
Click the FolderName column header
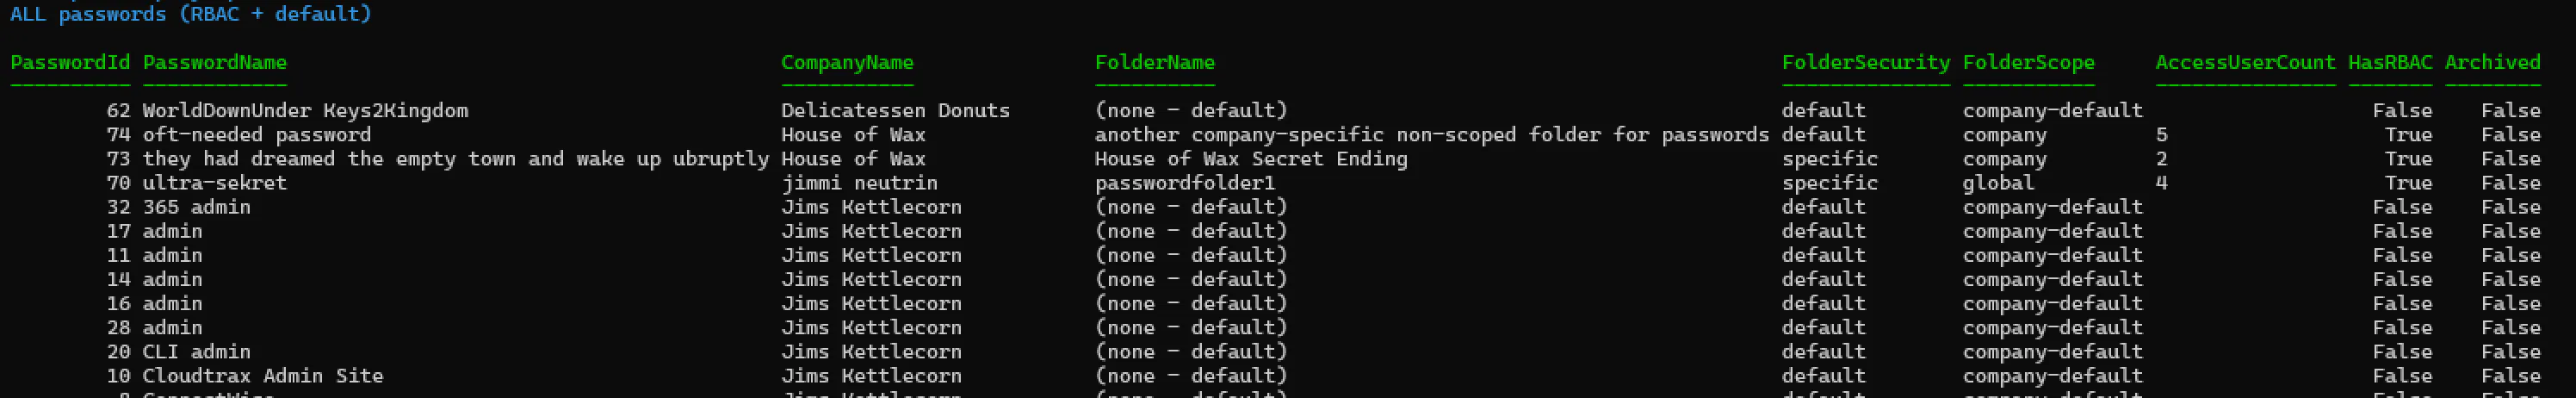point(1154,62)
